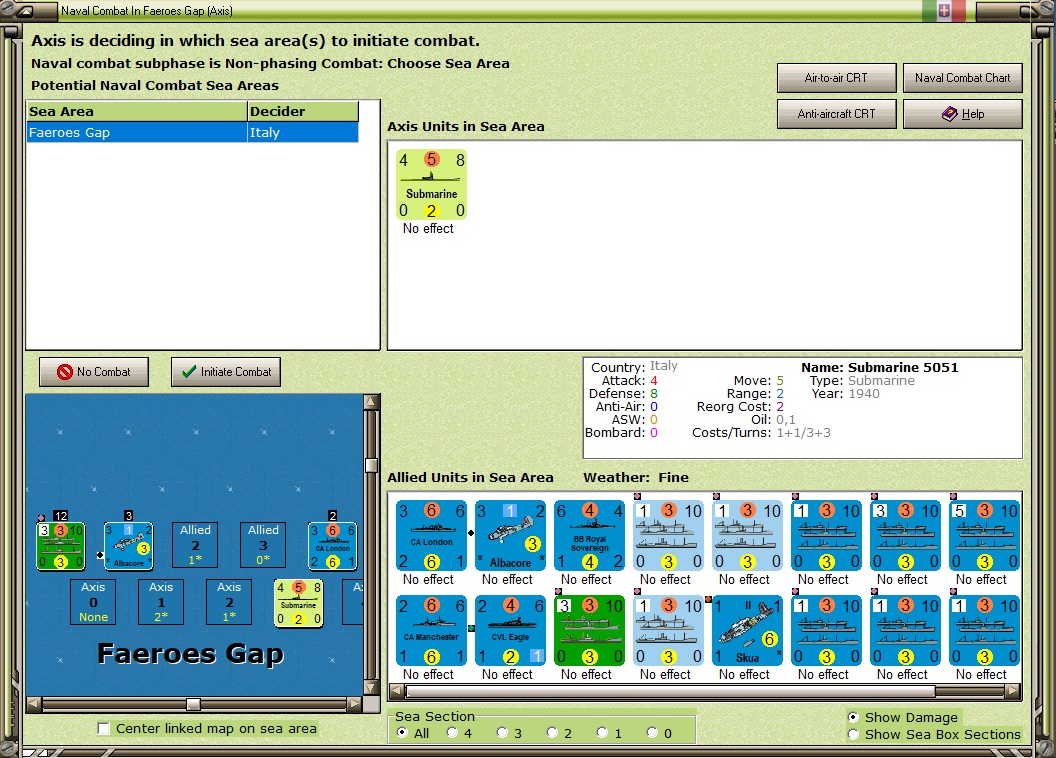Viewport: 1056px width, 758px height.
Task: Select the convoy counter right of Skua
Action: point(826,630)
